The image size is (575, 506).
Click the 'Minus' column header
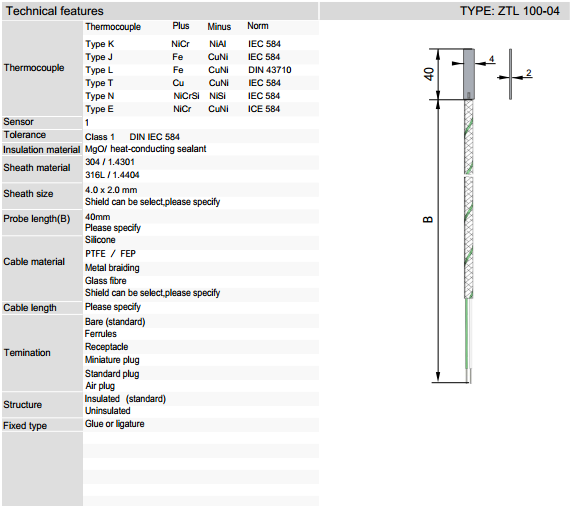click(x=219, y=27)
